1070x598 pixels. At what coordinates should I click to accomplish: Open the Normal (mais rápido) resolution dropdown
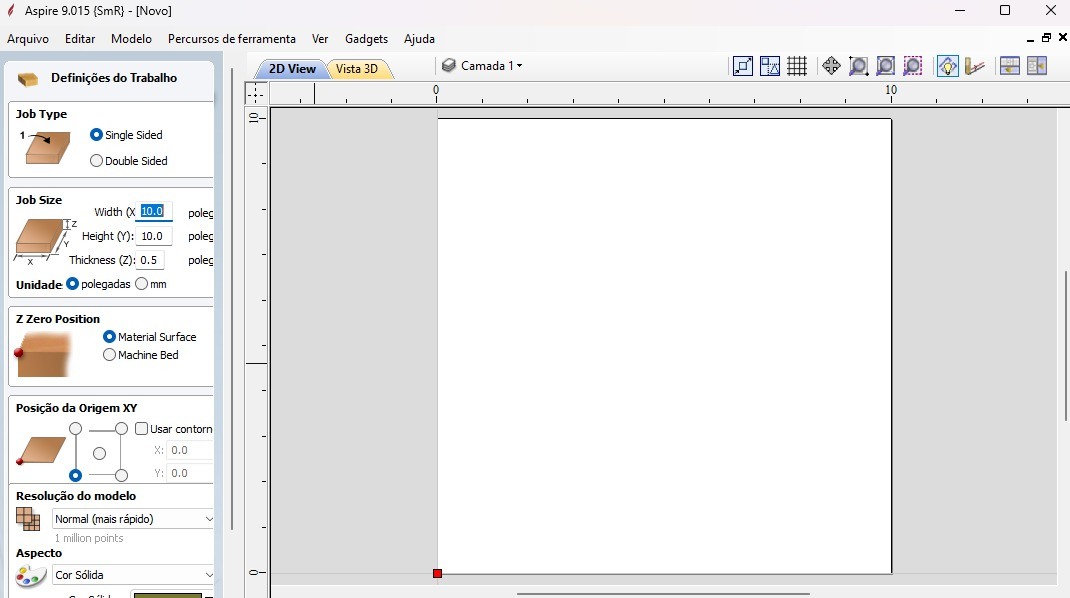[x=132, y=519]
